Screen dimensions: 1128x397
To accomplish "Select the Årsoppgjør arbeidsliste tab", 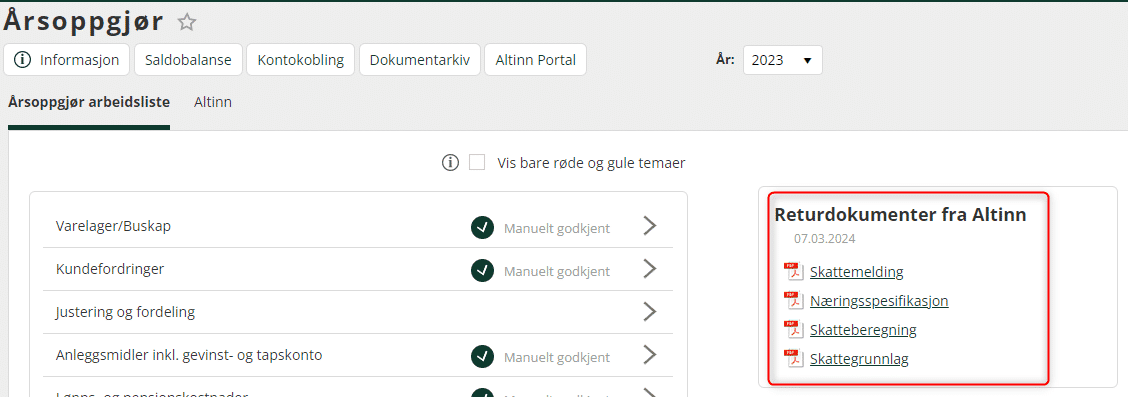I will (89, 102).
